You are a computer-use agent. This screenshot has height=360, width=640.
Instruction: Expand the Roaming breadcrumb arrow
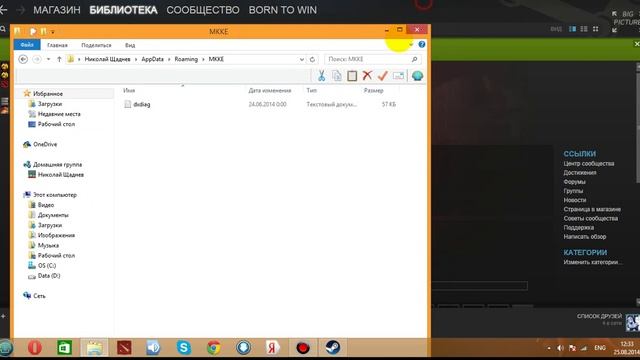click(203, 59)
